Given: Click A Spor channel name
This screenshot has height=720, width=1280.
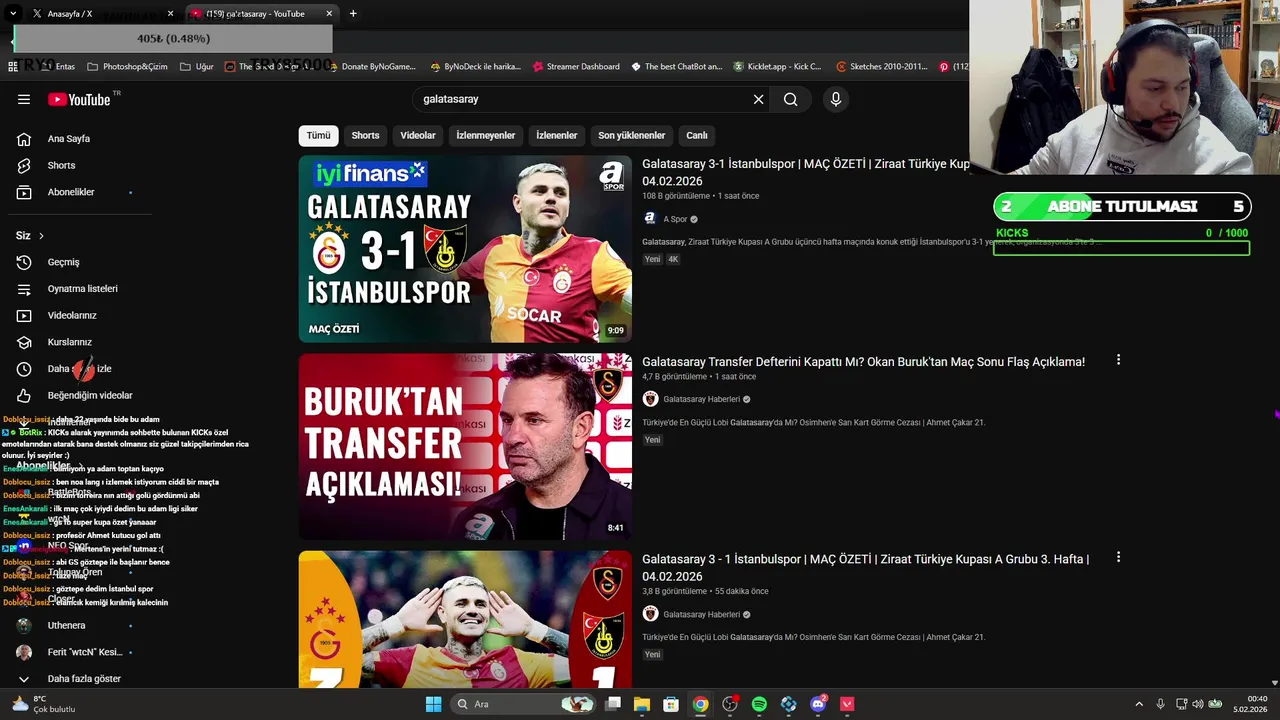Looking at the screenshot, I should pyautogui.click(x=675, y=219).
